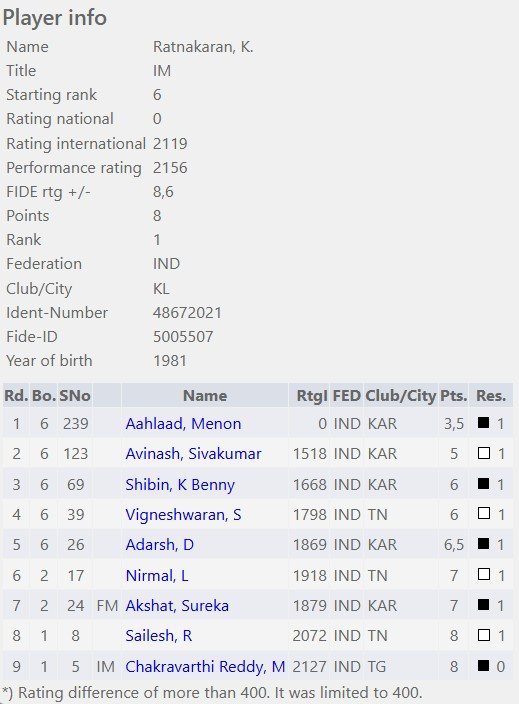Viewport: 519px width, 704px height.
Task: Click the Name column header
Action: click(x=205, y=396)
